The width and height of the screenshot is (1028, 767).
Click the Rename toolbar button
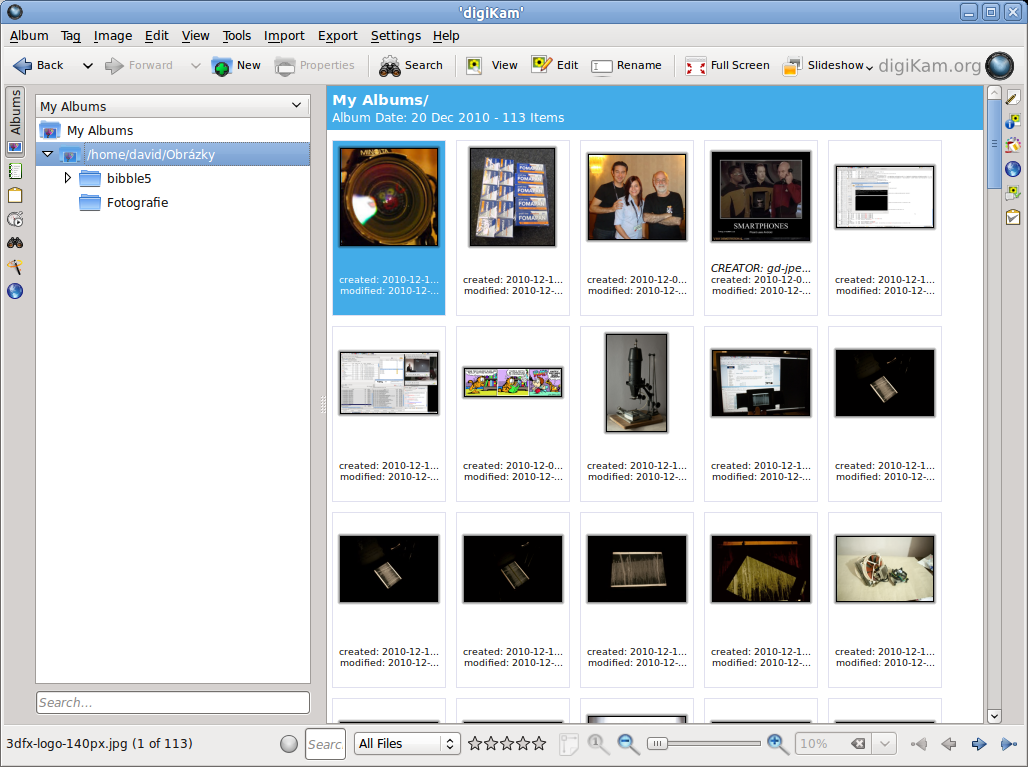tap(627, 65)
